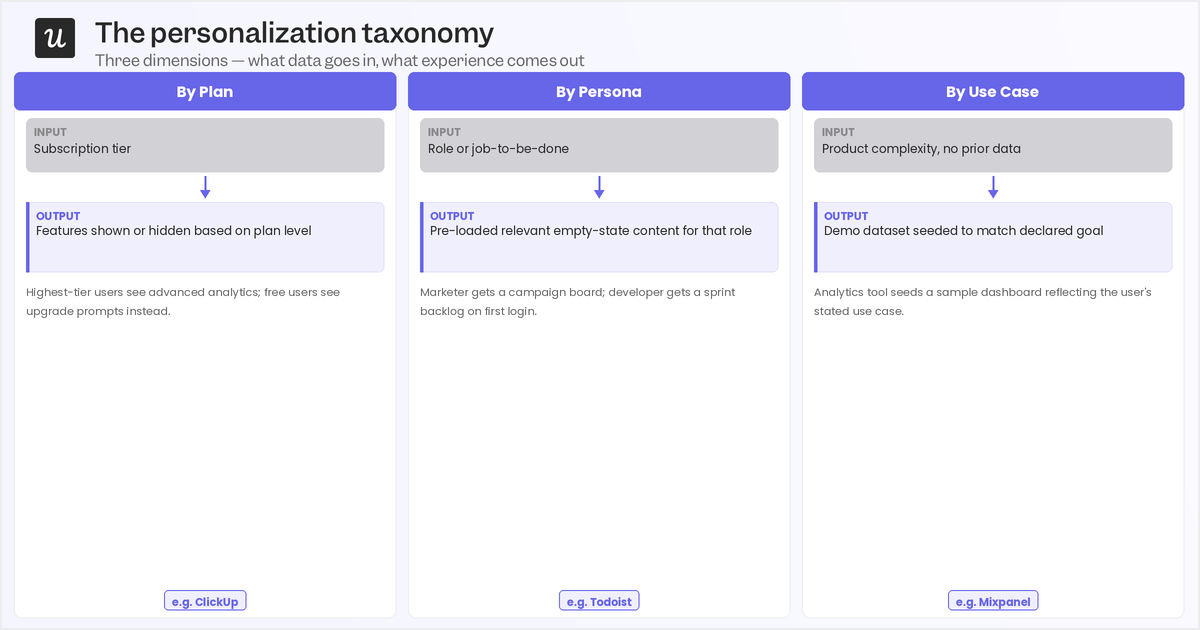Click the e.g. ClickUp badge
This screenshot has height=630, width=1200.
tap(205, 601)
